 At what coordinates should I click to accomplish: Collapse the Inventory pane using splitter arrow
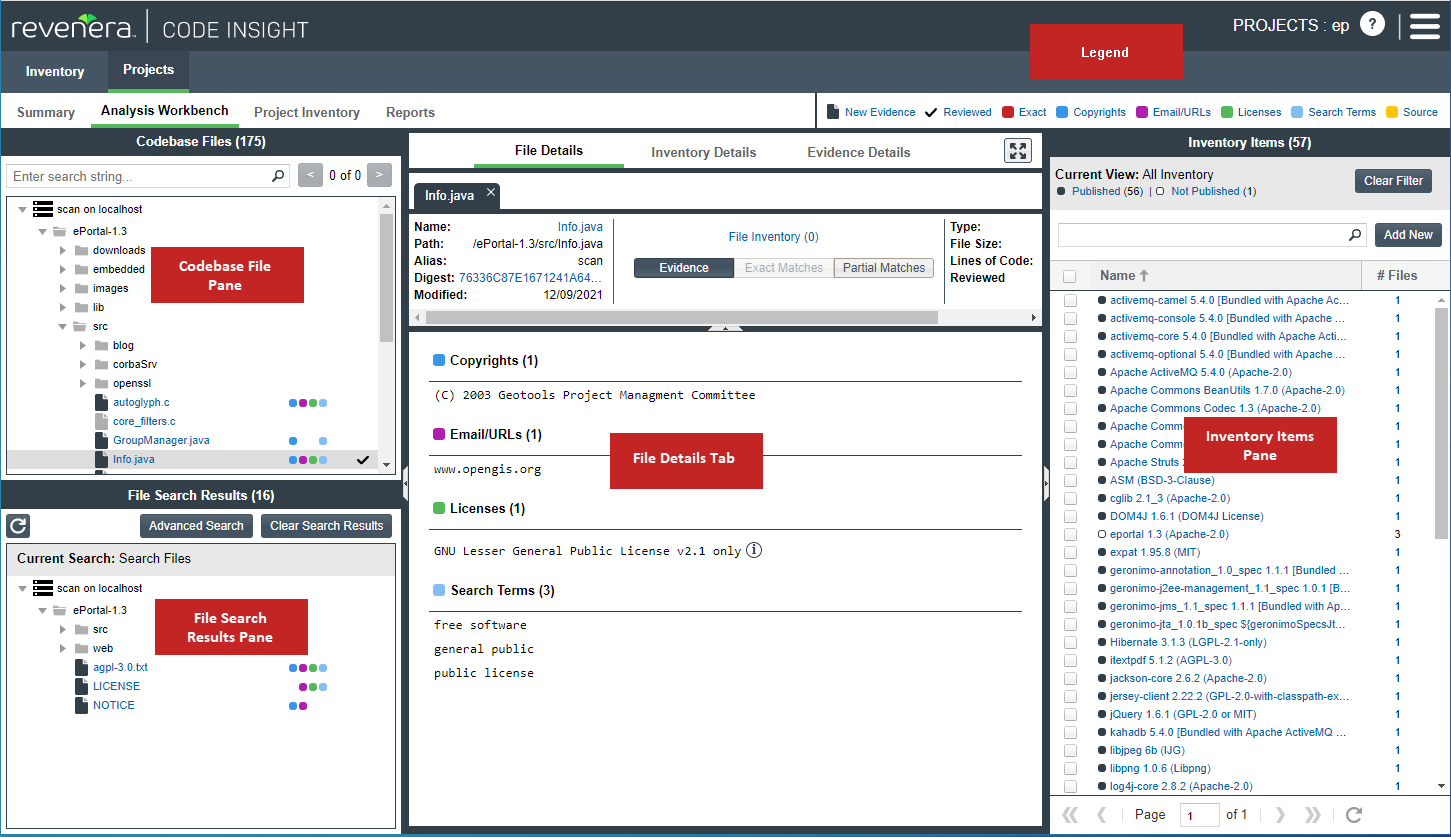click(1046, 484)
